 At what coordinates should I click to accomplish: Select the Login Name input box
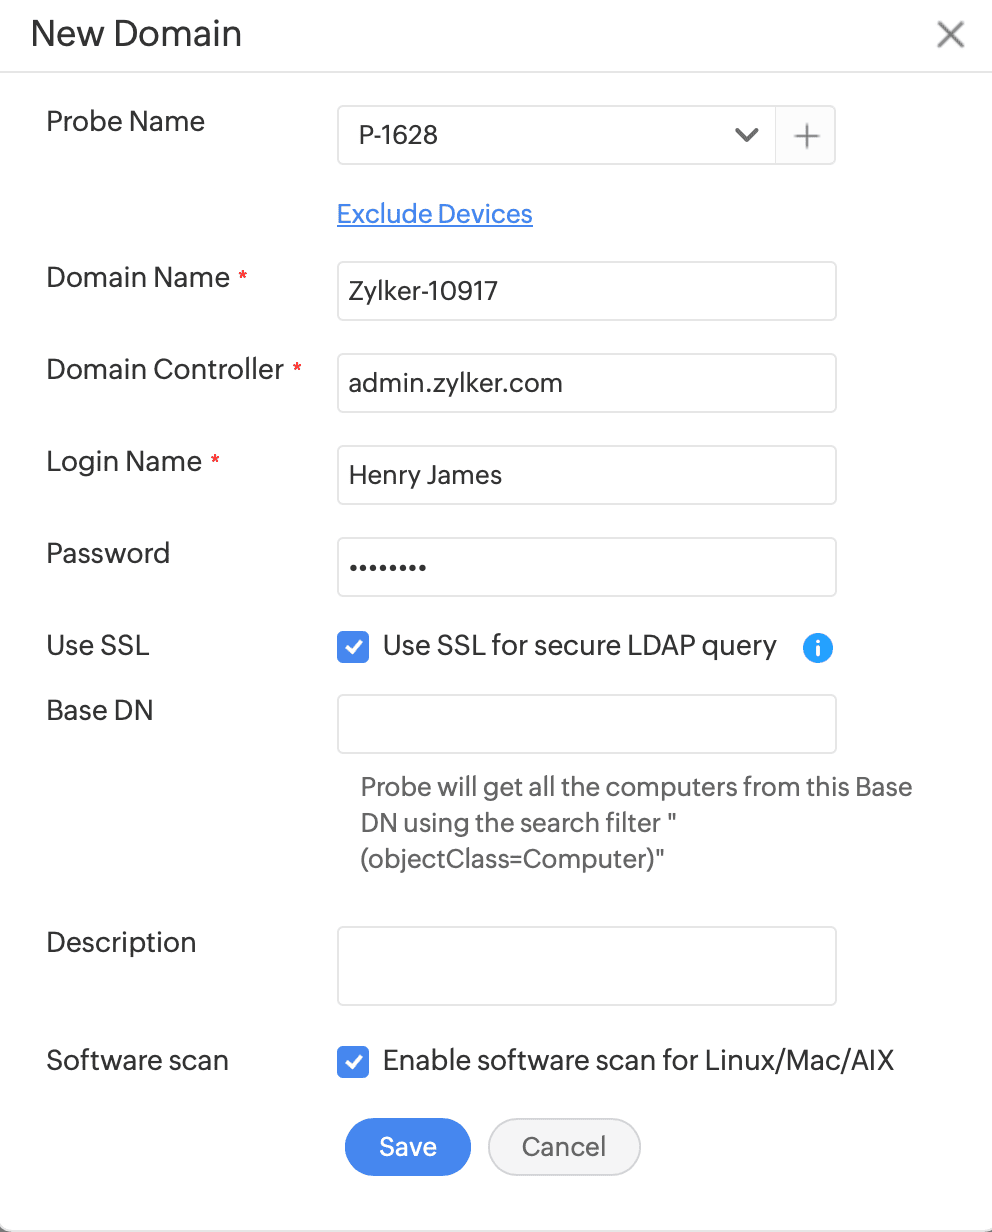(x=586, y=475)
